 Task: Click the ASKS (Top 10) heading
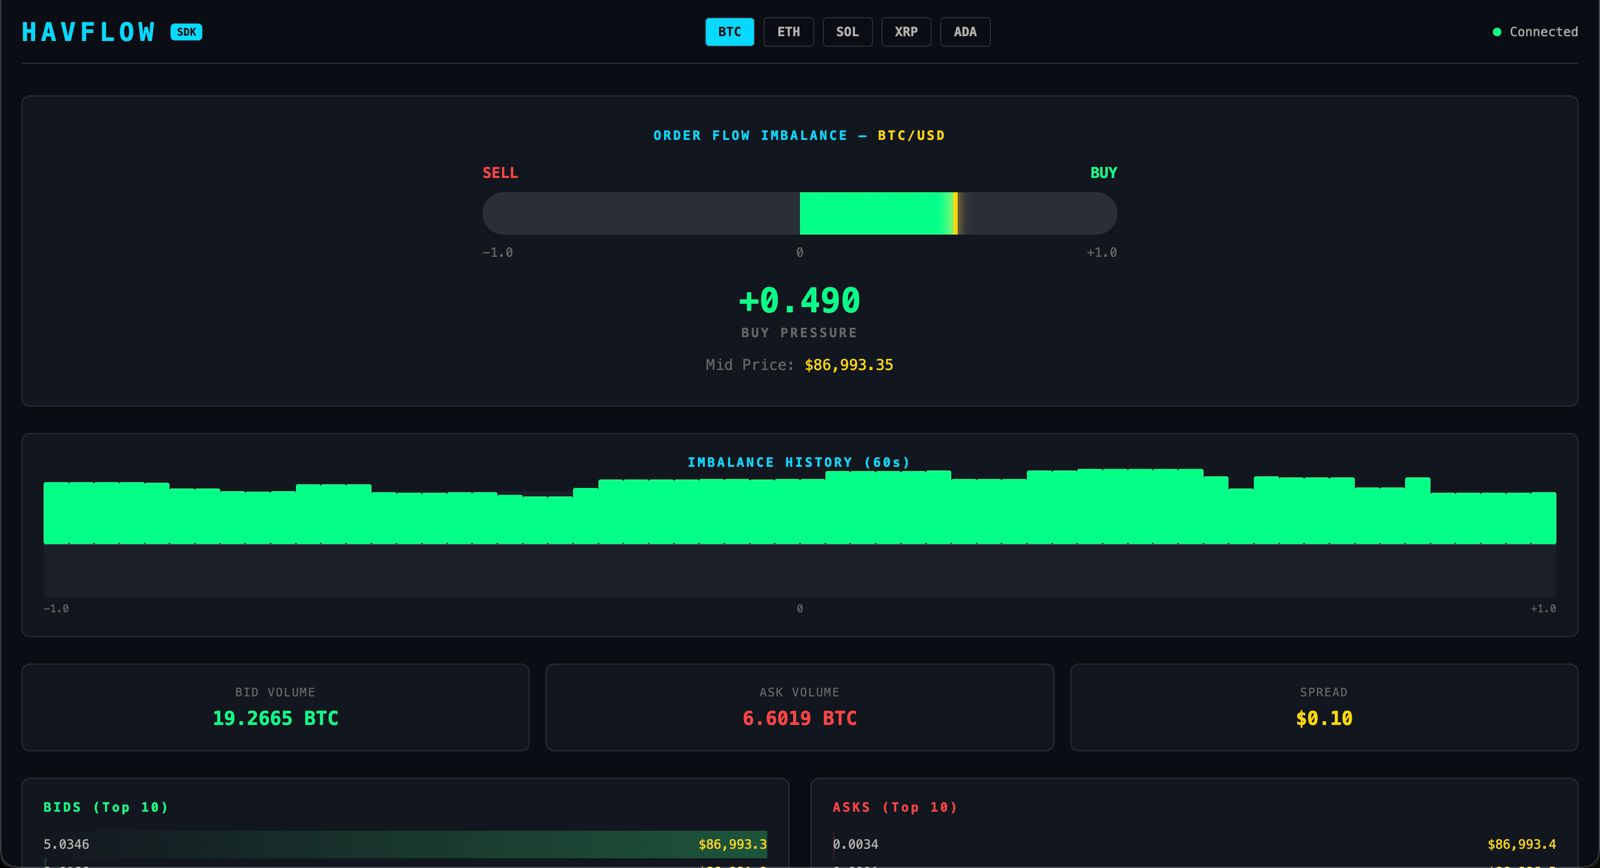pyautogui.click(x=895, y=807)
